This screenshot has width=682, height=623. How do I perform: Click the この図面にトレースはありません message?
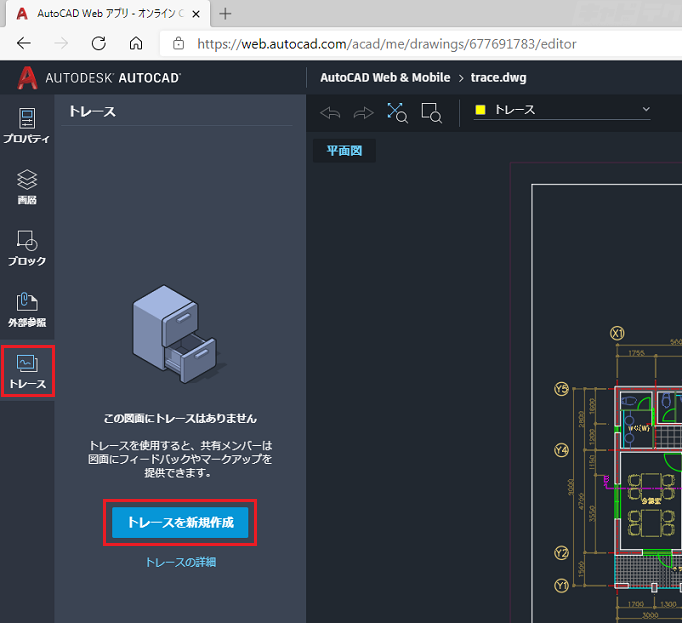180,419
